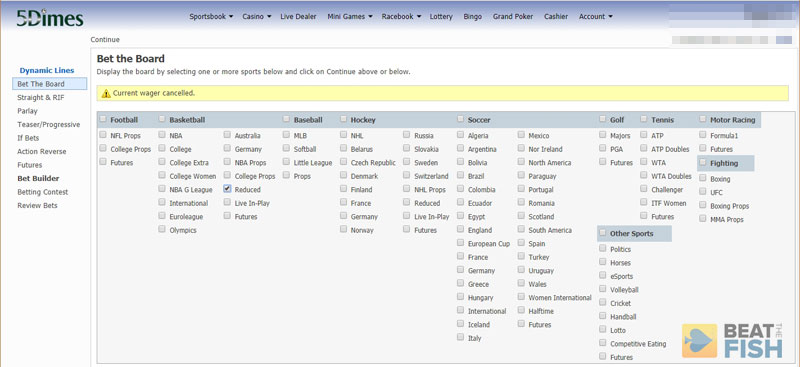
Task: Click the warning icon in wager cancelled banner
Action: [106, 93]
